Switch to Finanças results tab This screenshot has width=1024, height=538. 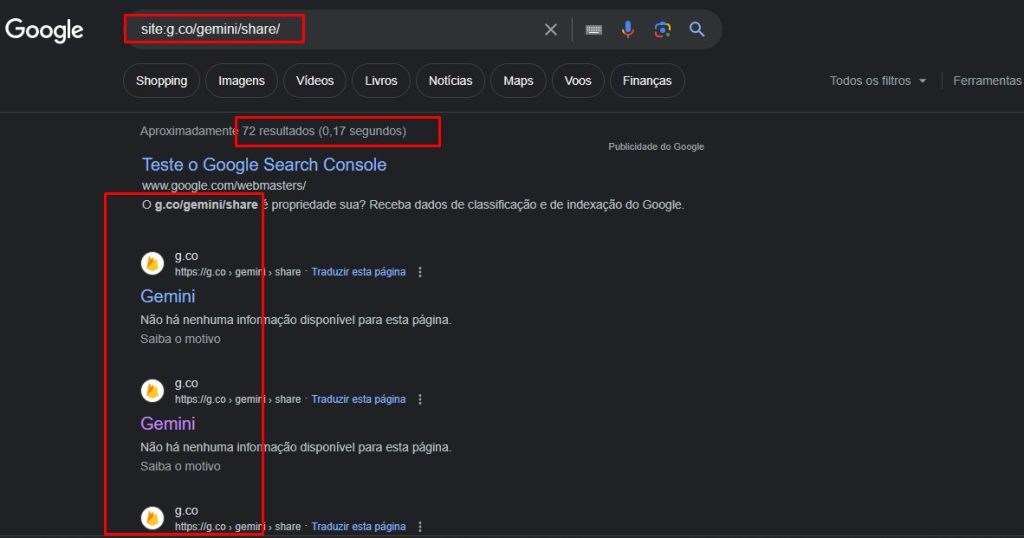point(647,80)
